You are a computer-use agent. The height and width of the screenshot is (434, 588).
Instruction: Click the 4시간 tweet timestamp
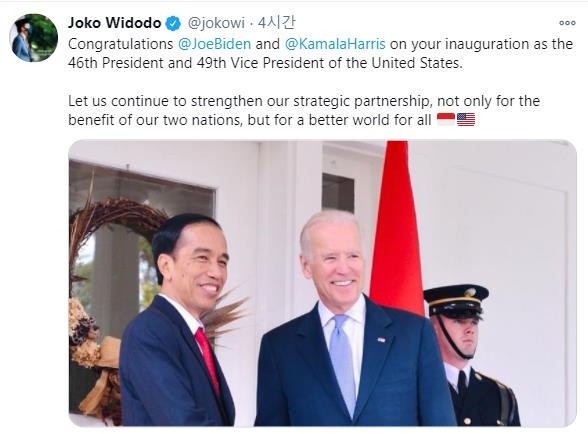277,23
